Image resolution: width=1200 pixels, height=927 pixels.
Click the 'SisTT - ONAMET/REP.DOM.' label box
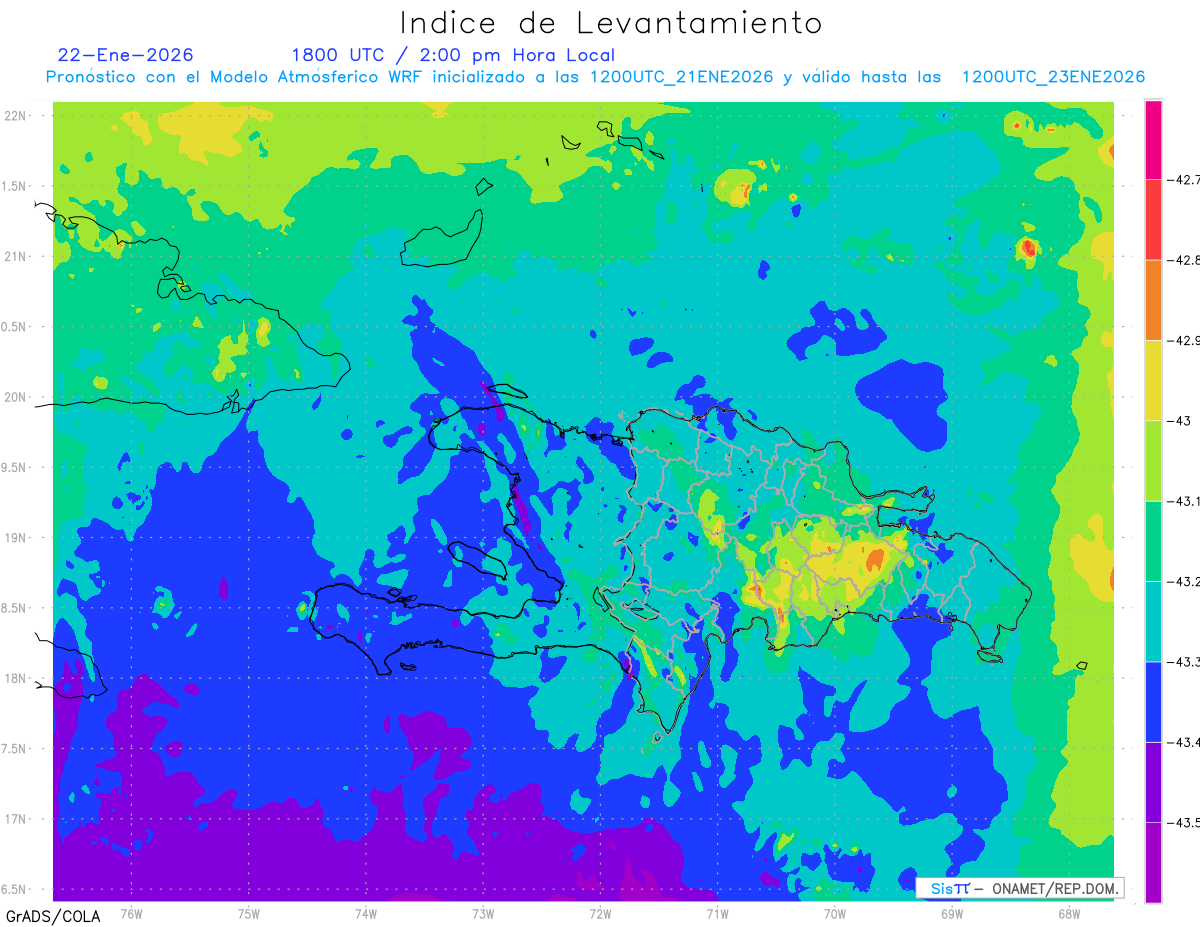1020,888
